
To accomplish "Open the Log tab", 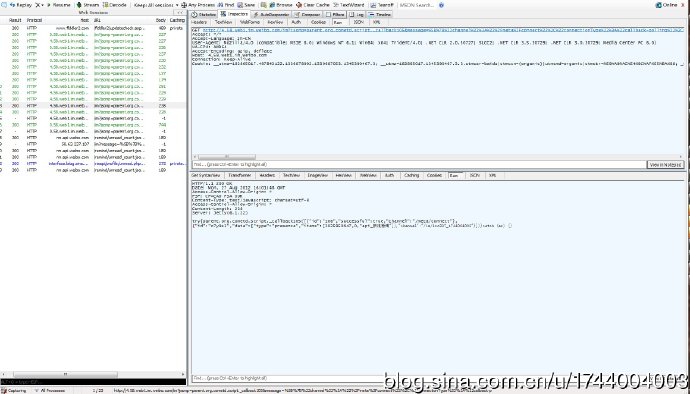I will tap(356, 14).
